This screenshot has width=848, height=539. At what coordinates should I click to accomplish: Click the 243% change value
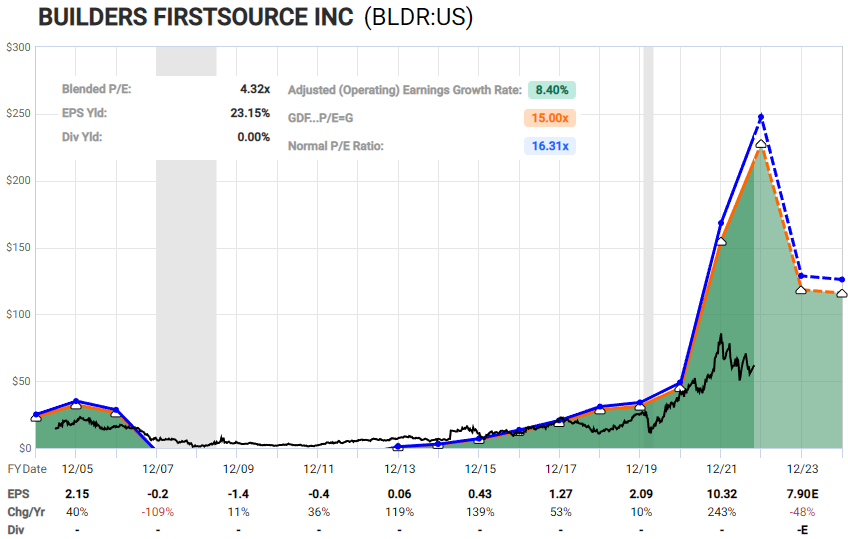[722, 512]
